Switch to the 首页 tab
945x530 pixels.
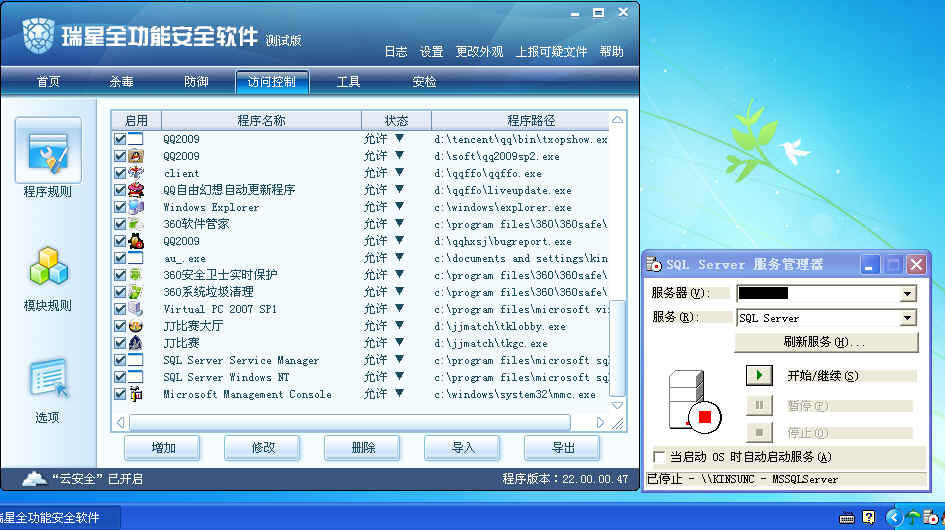click(48, 81)
